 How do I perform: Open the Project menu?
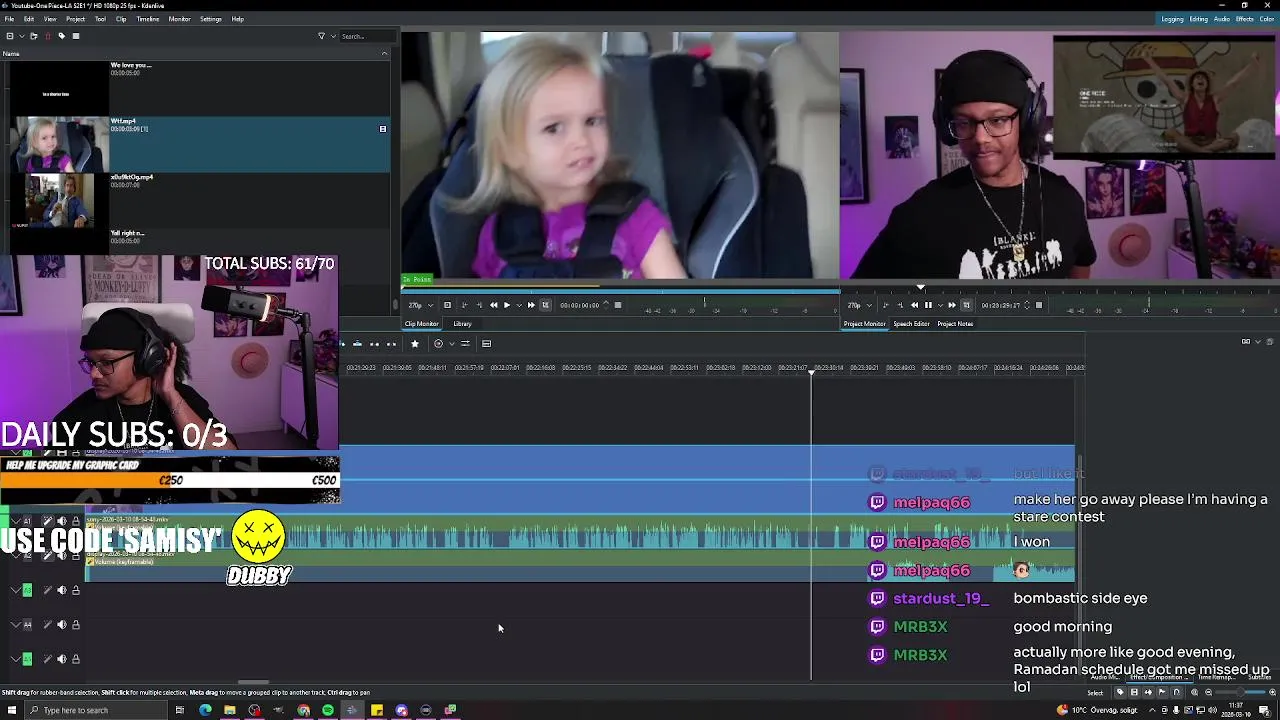click(x=75, y=19)
